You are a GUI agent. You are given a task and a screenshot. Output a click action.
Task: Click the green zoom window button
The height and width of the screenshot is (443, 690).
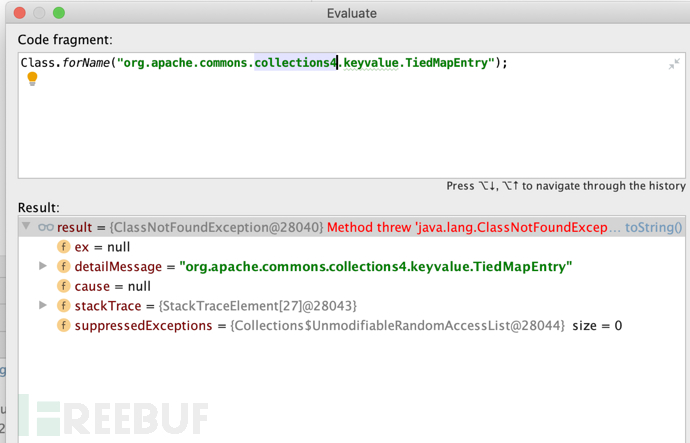coord(59,13)
